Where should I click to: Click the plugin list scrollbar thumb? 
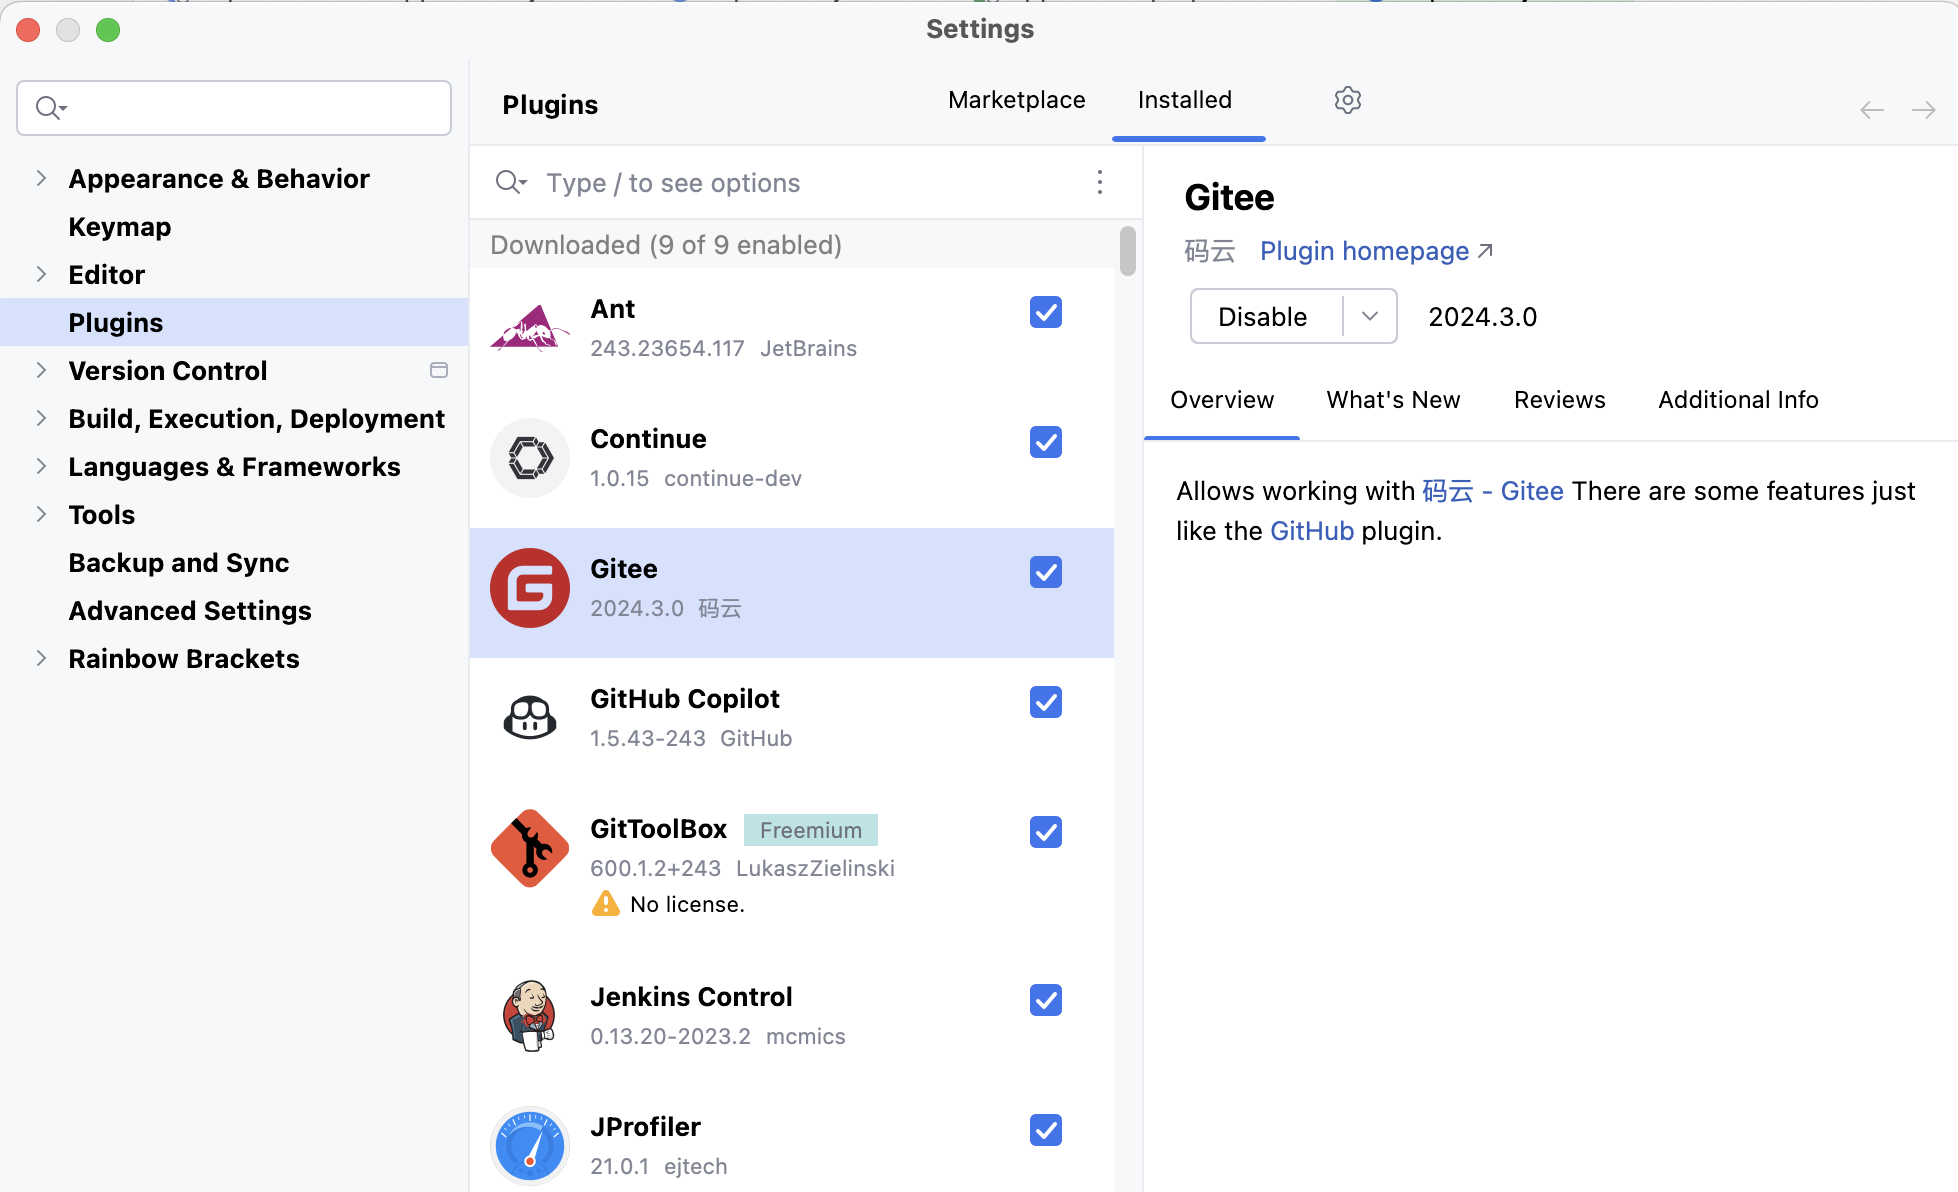coord(1127,250)
